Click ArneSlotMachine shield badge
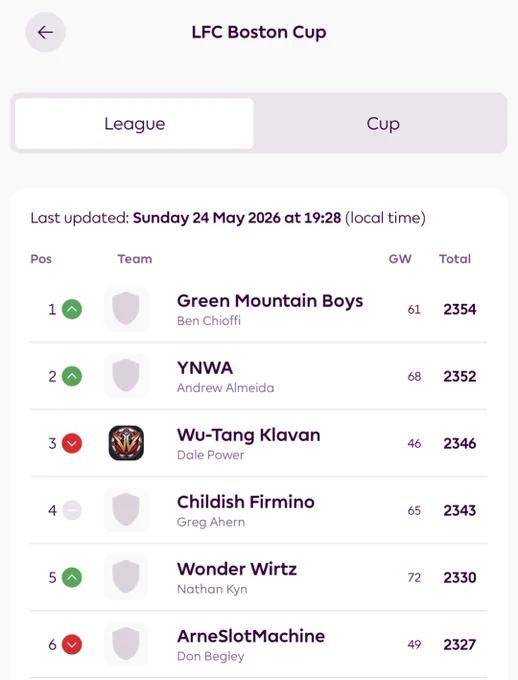518x680 pixels. coord(126,644)
